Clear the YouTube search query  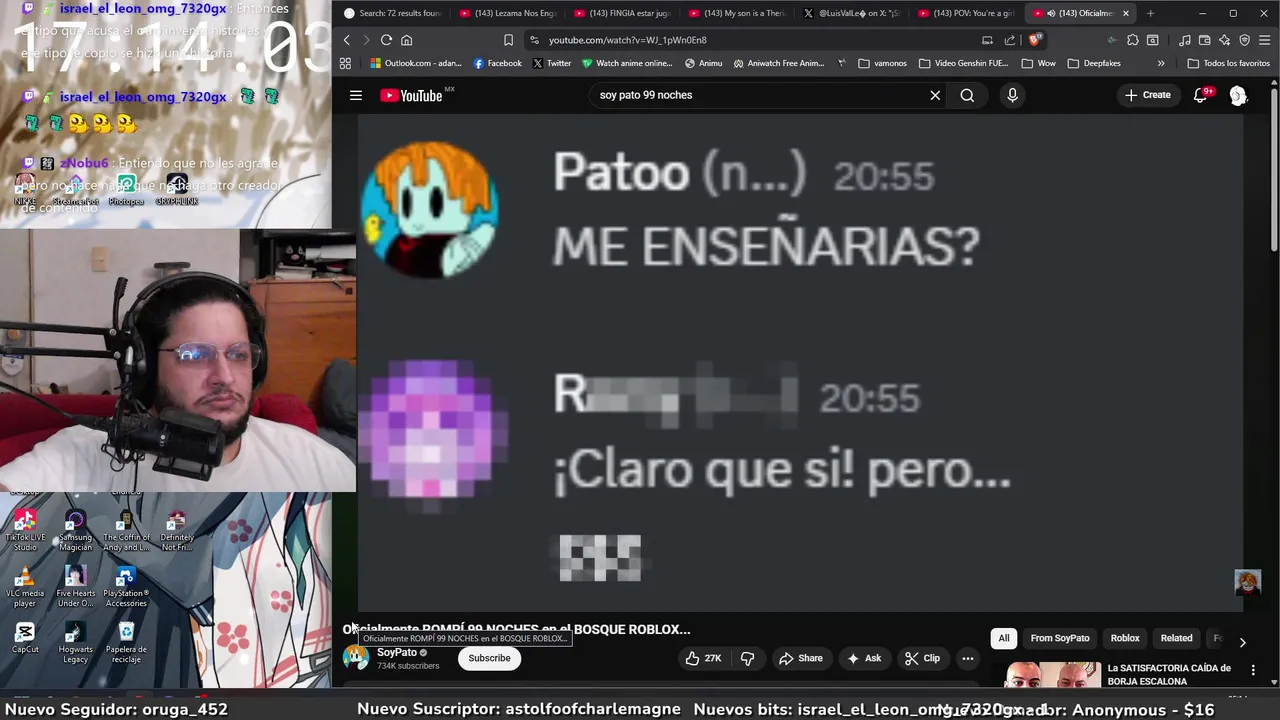pos(935,95)
